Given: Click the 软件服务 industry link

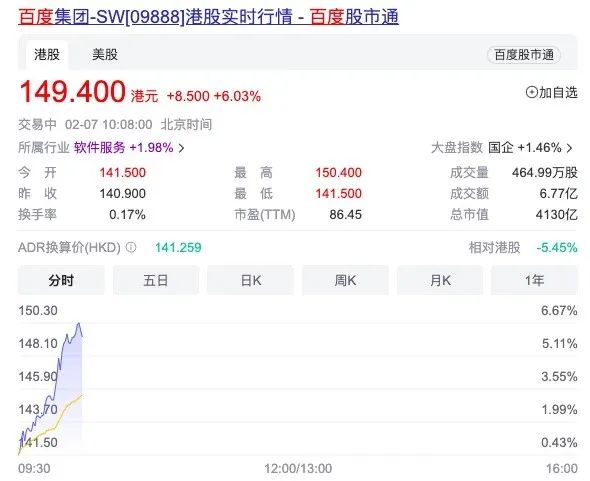Looking at the screenshot, I should click(x=99, y=148).
